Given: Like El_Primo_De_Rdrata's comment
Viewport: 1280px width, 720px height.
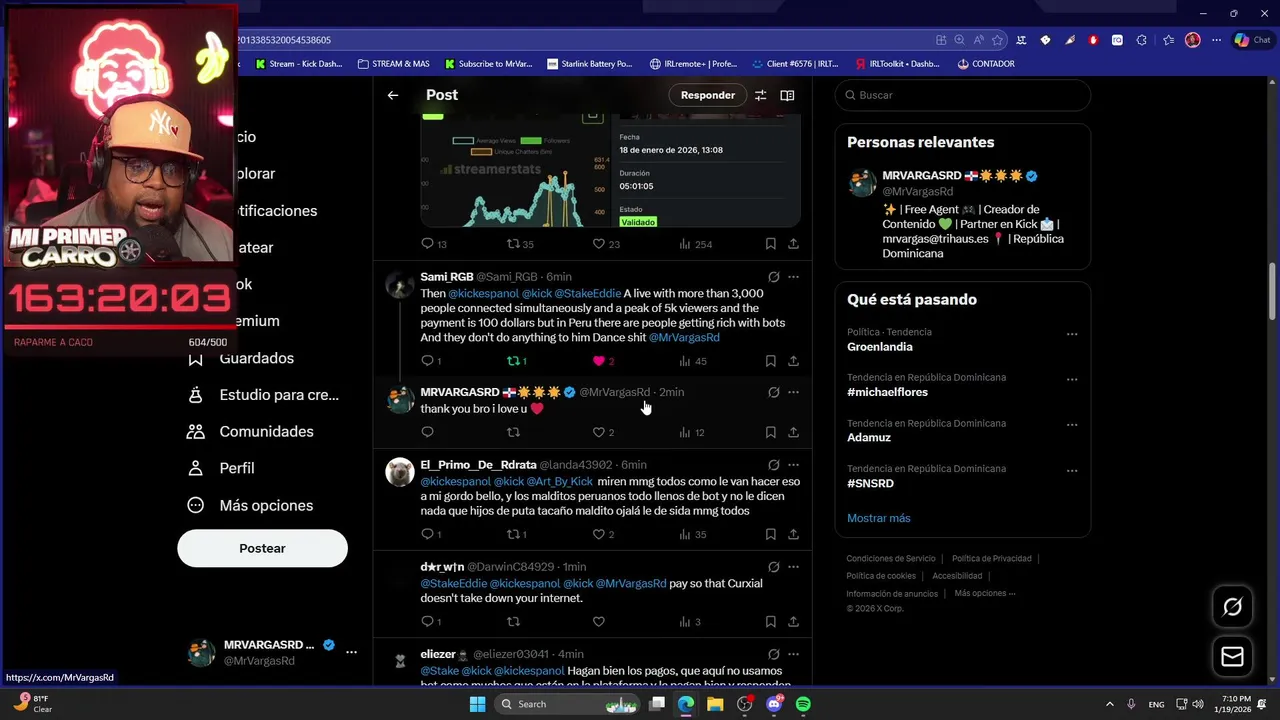Looking at the screenshot, I should pos(599,535).
